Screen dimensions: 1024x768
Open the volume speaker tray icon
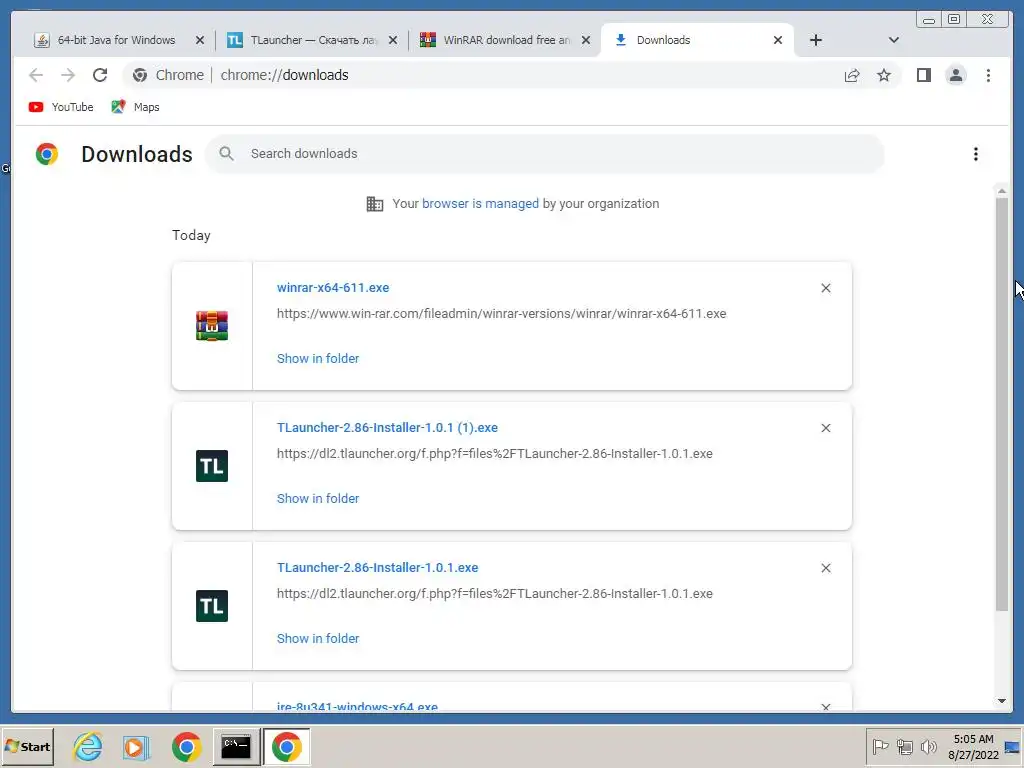928,746
